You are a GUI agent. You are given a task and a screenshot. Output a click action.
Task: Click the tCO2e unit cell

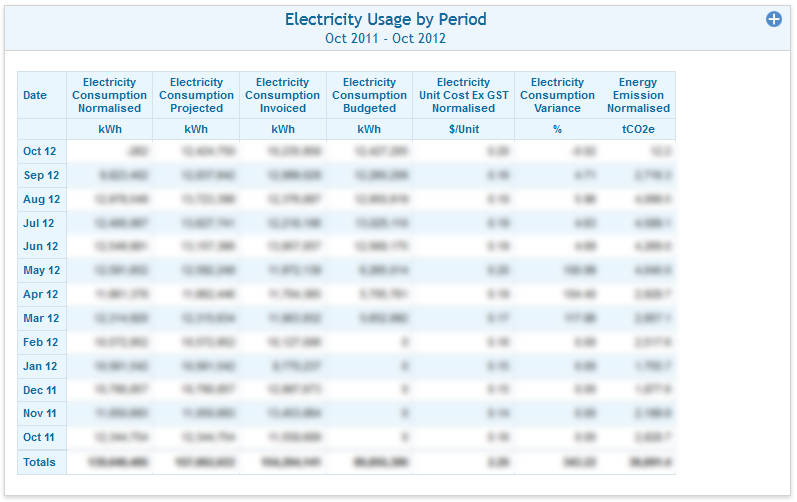pyautogui.click(x=638, y=130)
